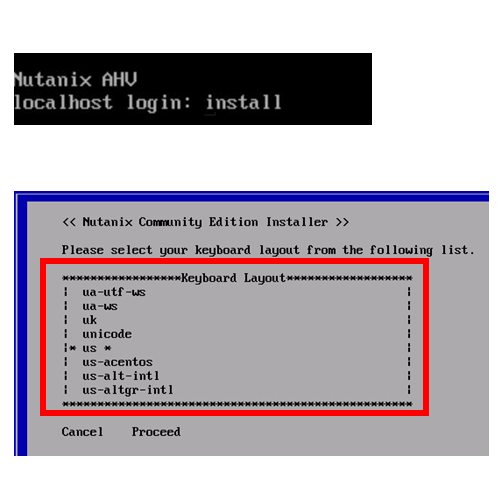Click the right-side border of layout list

coord(409,341)
